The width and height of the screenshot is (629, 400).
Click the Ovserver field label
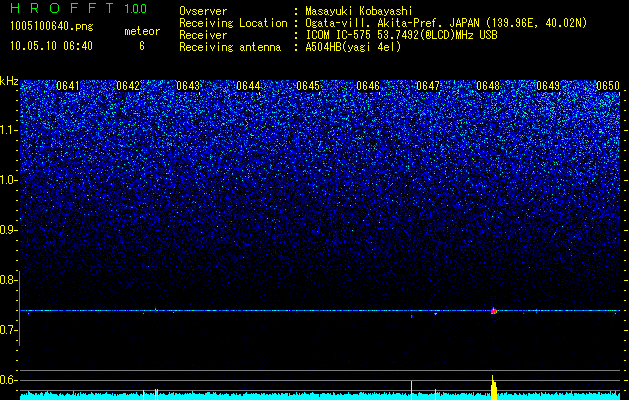coord(203,11)
